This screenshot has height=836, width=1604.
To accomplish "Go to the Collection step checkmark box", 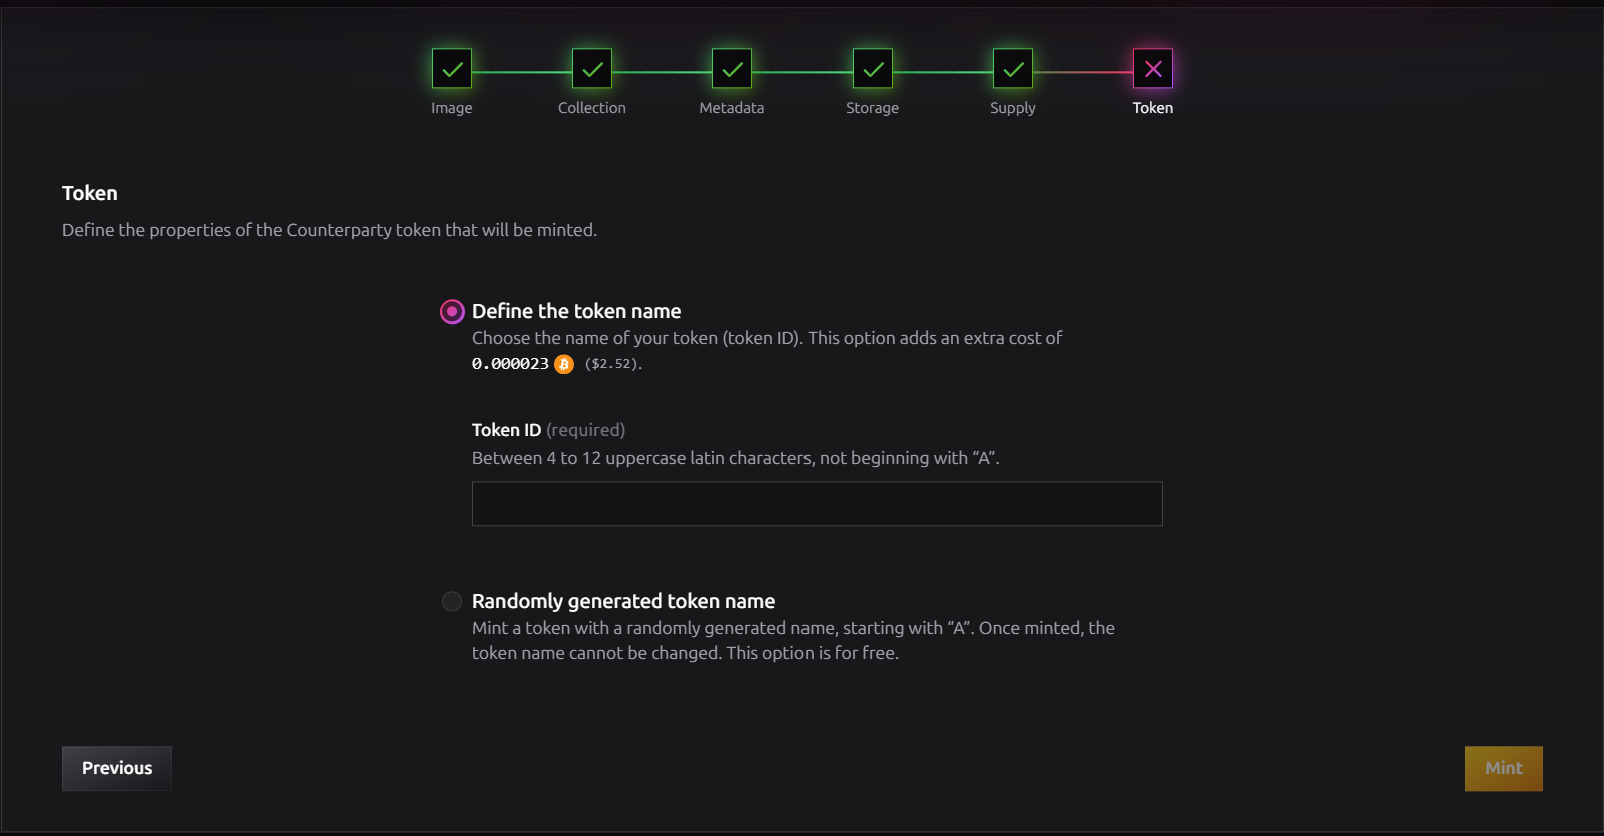I will point(592,69).
